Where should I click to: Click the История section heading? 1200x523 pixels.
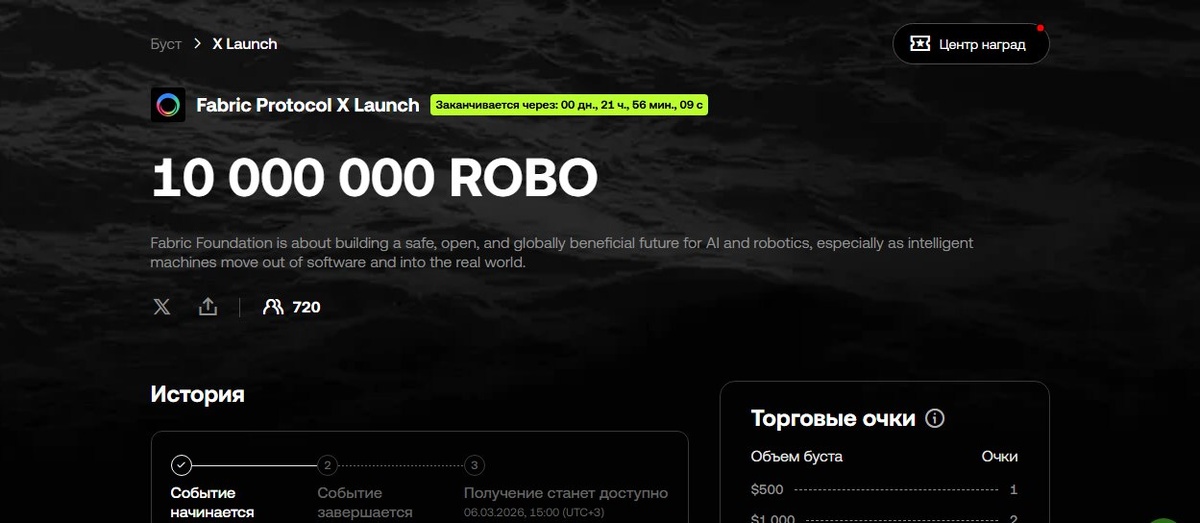click(x=198, y=394)
